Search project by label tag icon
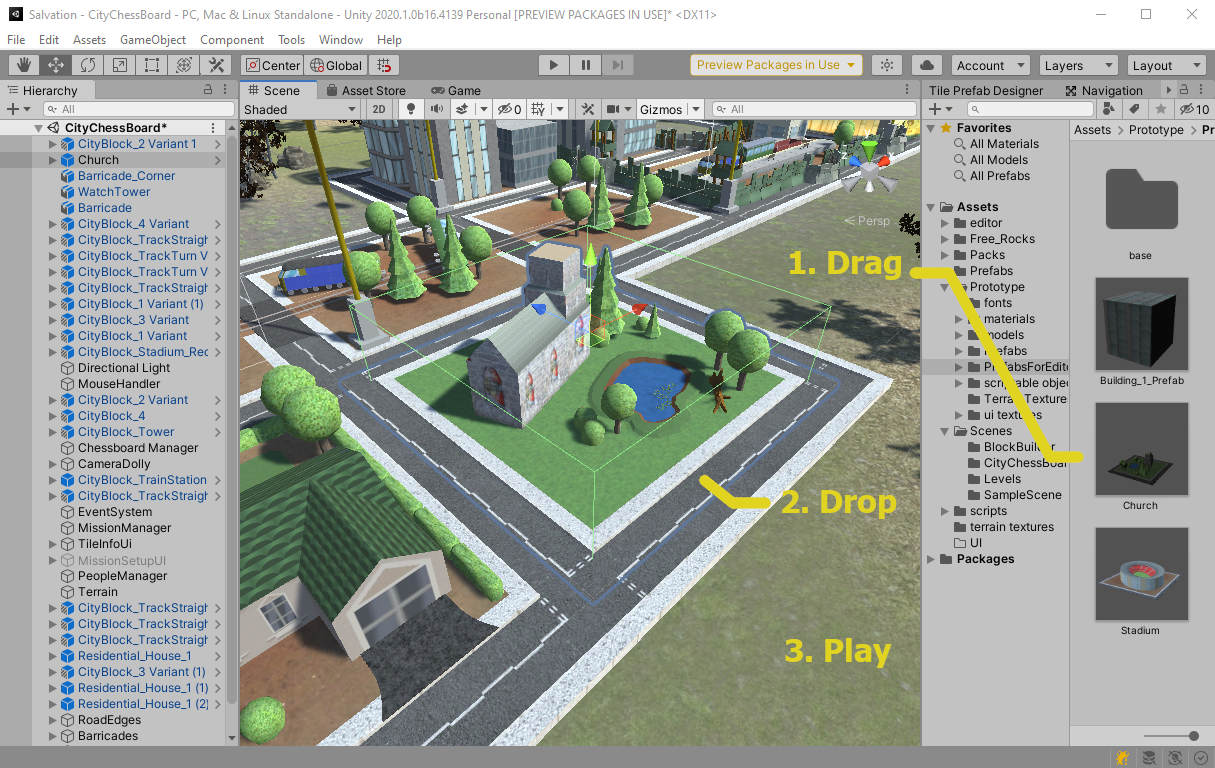 (1134, 109)
